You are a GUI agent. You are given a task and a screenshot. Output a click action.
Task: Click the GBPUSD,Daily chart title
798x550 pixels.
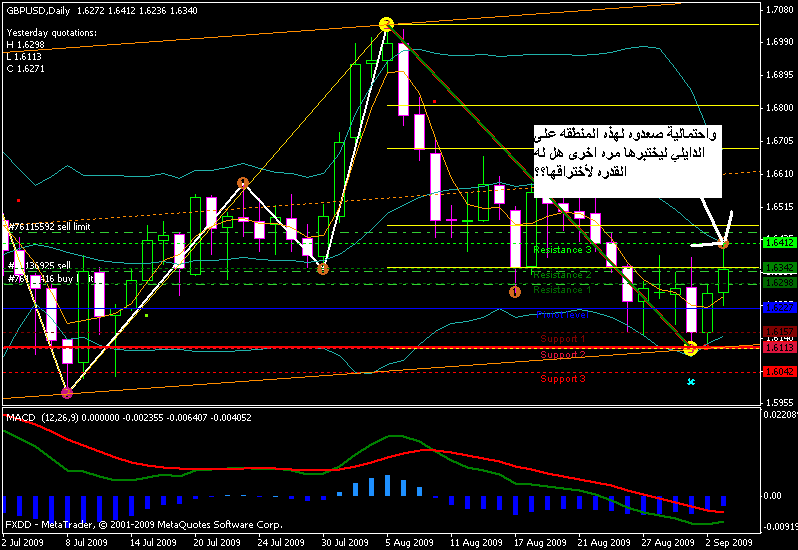[44, 9]
